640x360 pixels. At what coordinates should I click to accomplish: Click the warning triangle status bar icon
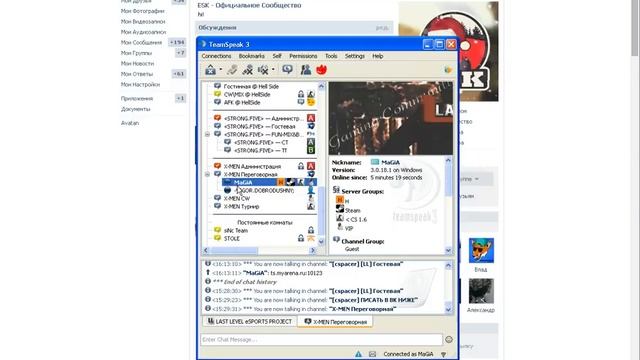tap(358, 354)
